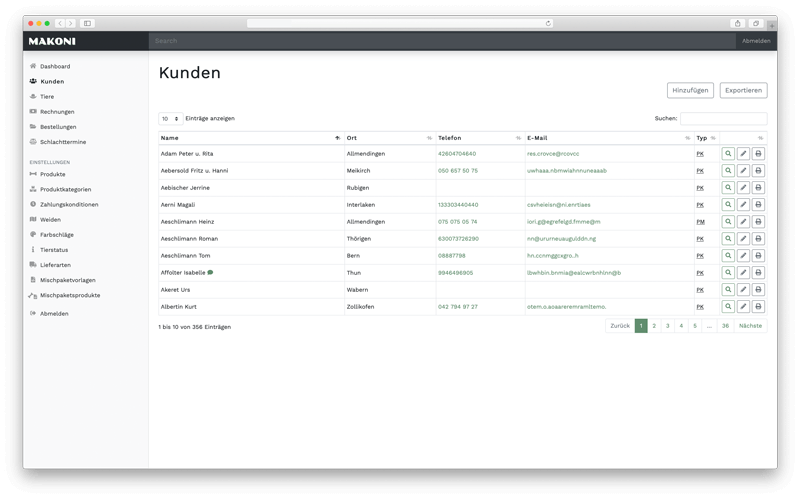Viewport: 800px width, 499px height.
Task: Open the details magnifier for Albertin Kurt
Action: [728, 307]
